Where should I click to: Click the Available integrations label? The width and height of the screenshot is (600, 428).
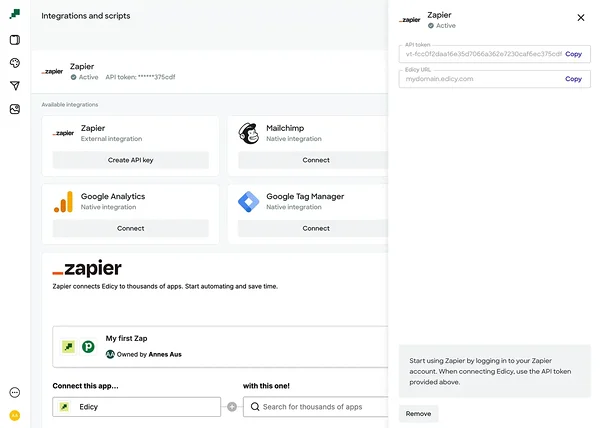pyautogui.click(x=70, y=104)
